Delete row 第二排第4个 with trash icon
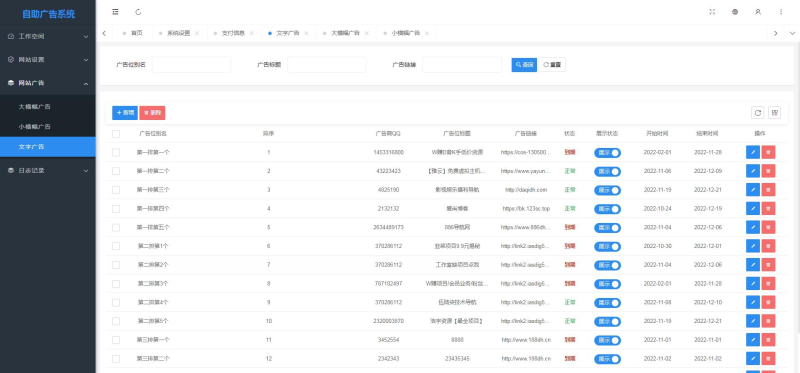 click(768, 302)
